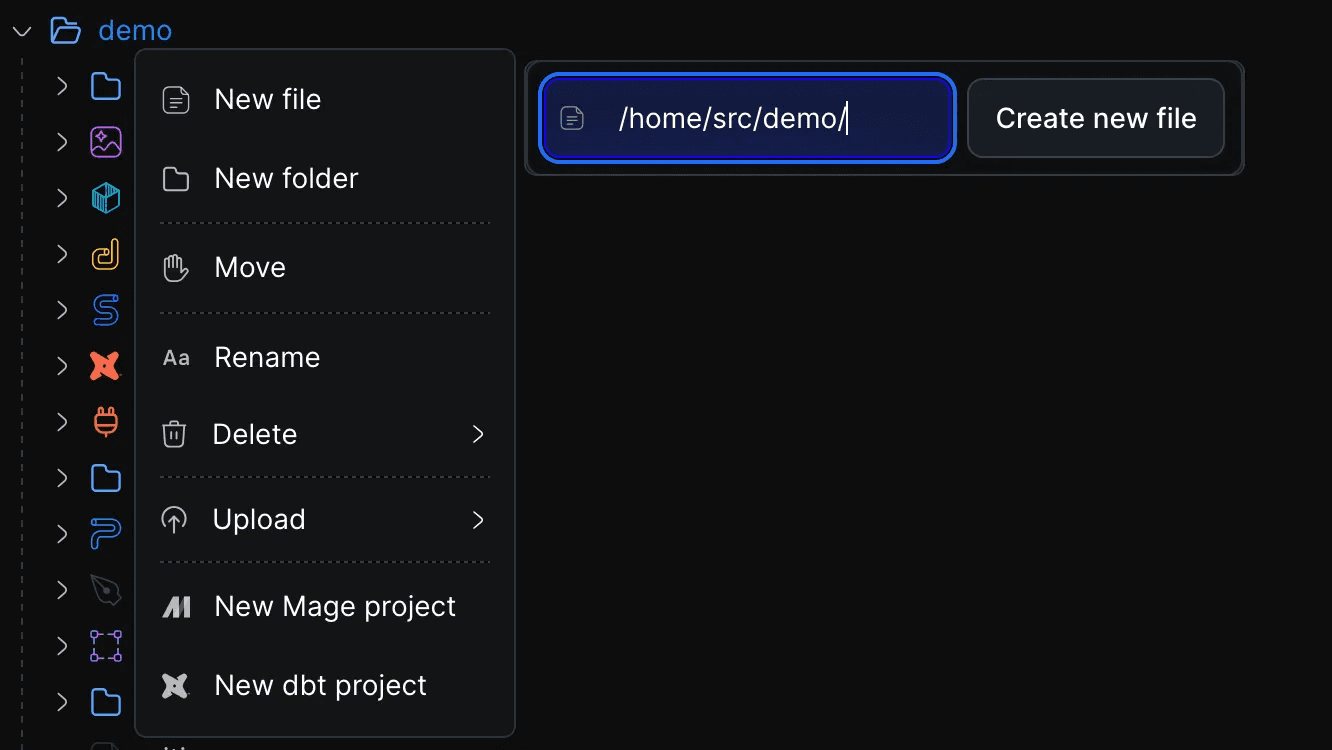Select the yellow 'd' folder icon
This screenshot has height=750, width=1332.
pos(106,254)
